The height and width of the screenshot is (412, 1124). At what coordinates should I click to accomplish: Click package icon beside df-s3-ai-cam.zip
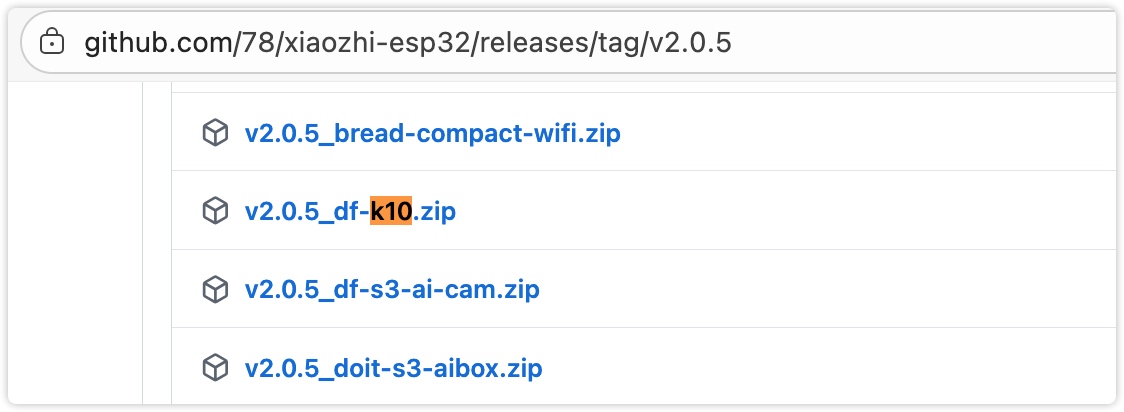point(215,290)
